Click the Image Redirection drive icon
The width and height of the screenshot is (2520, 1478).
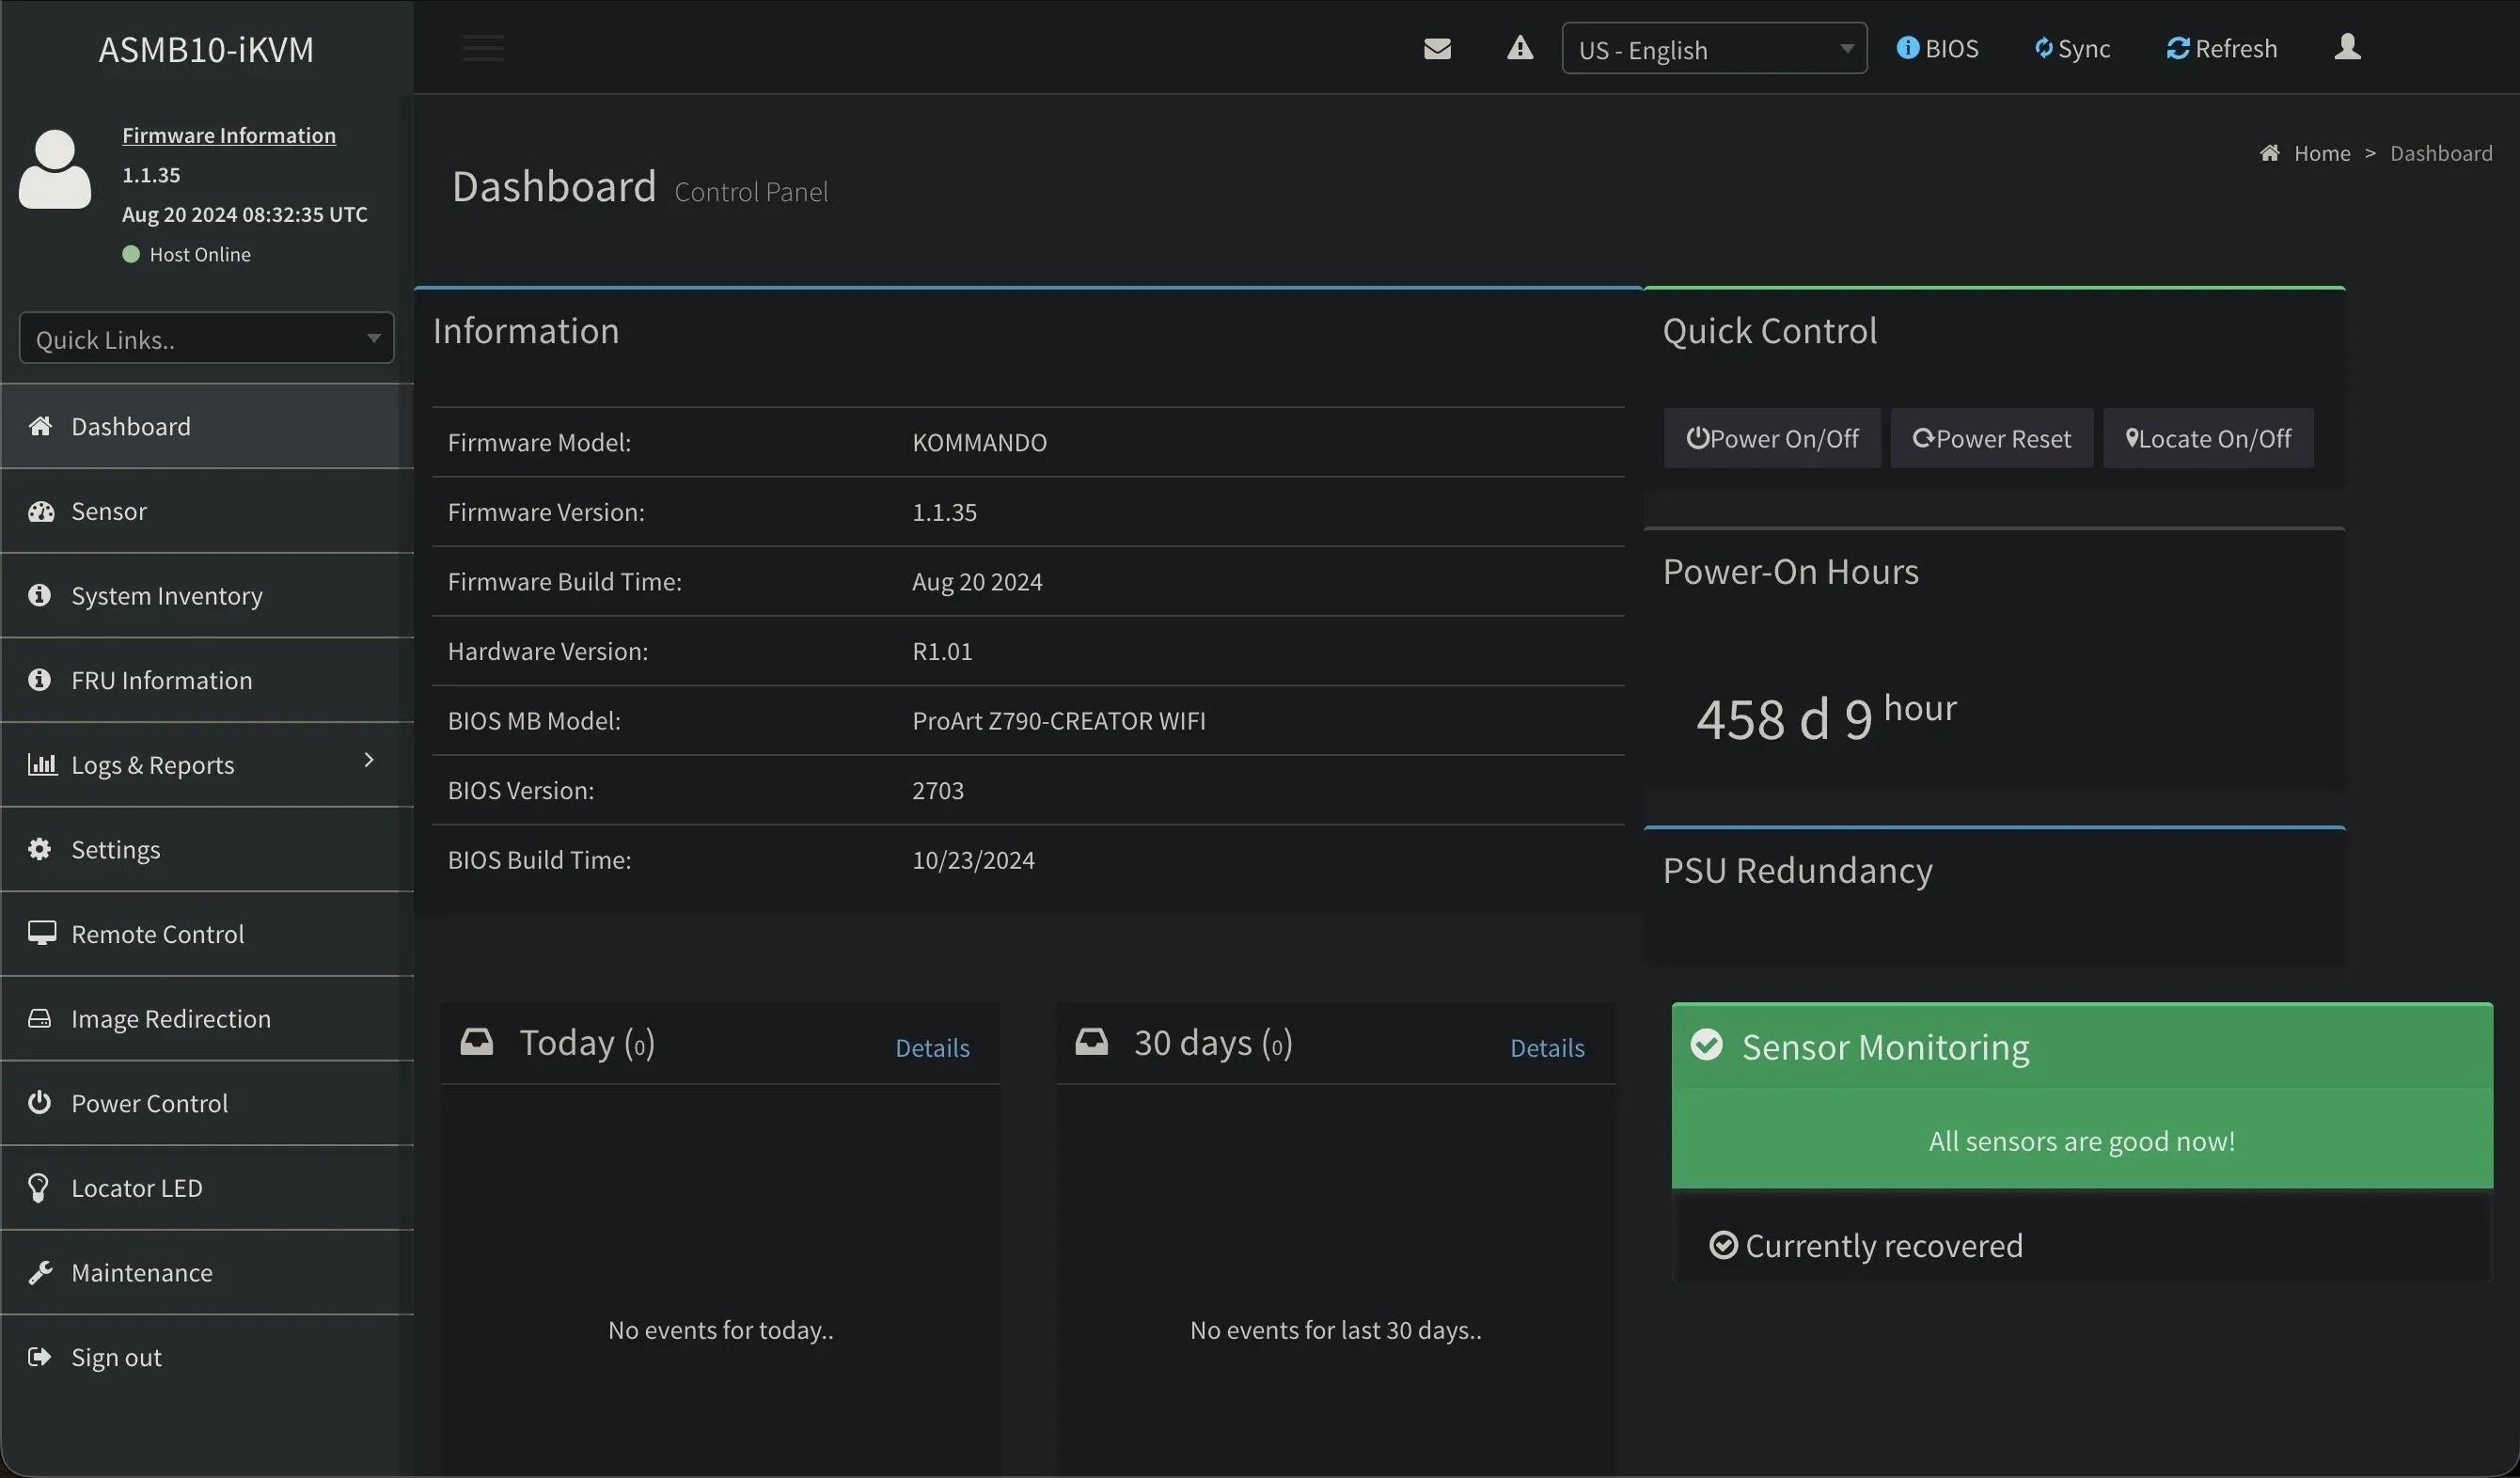pos(39,1019)
